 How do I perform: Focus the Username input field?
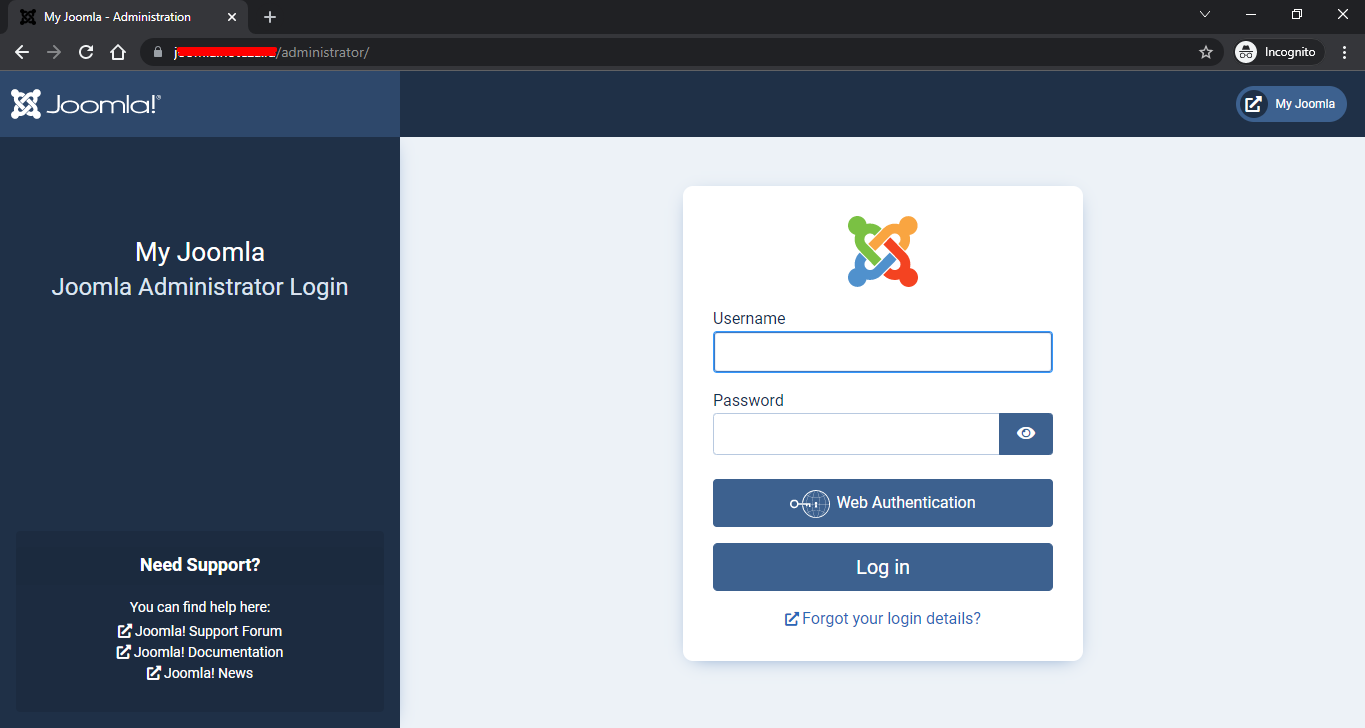tap(883, 352)
